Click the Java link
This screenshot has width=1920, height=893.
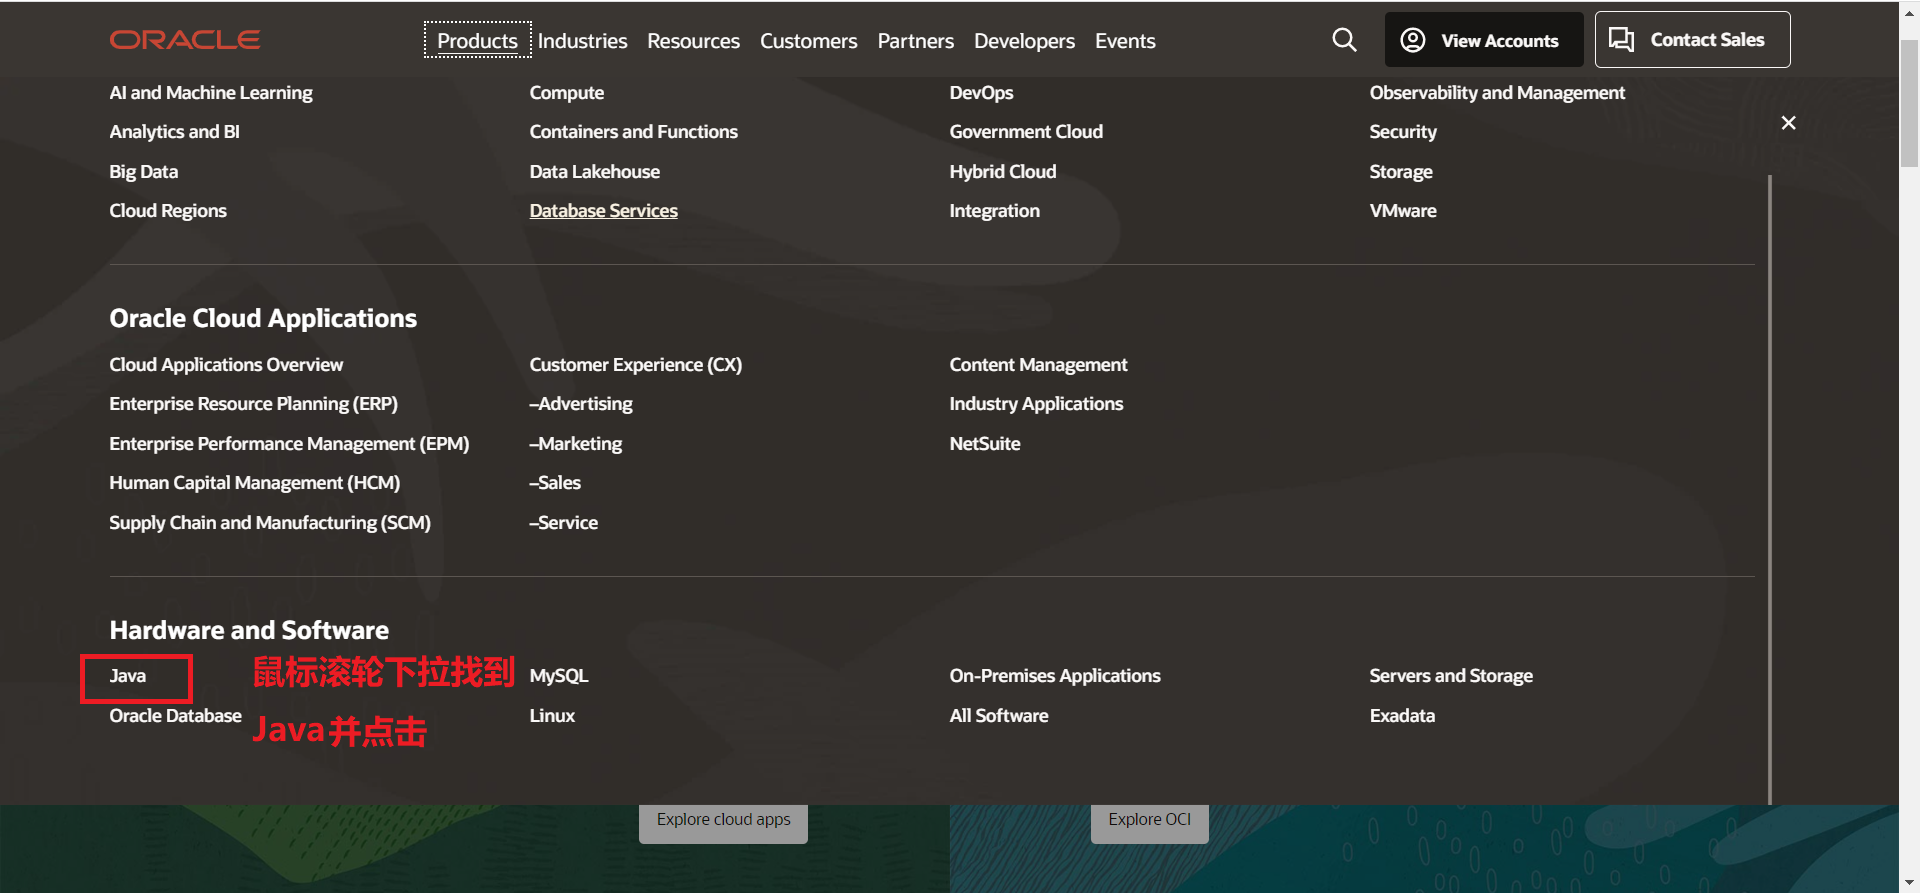tap(128, 676)
